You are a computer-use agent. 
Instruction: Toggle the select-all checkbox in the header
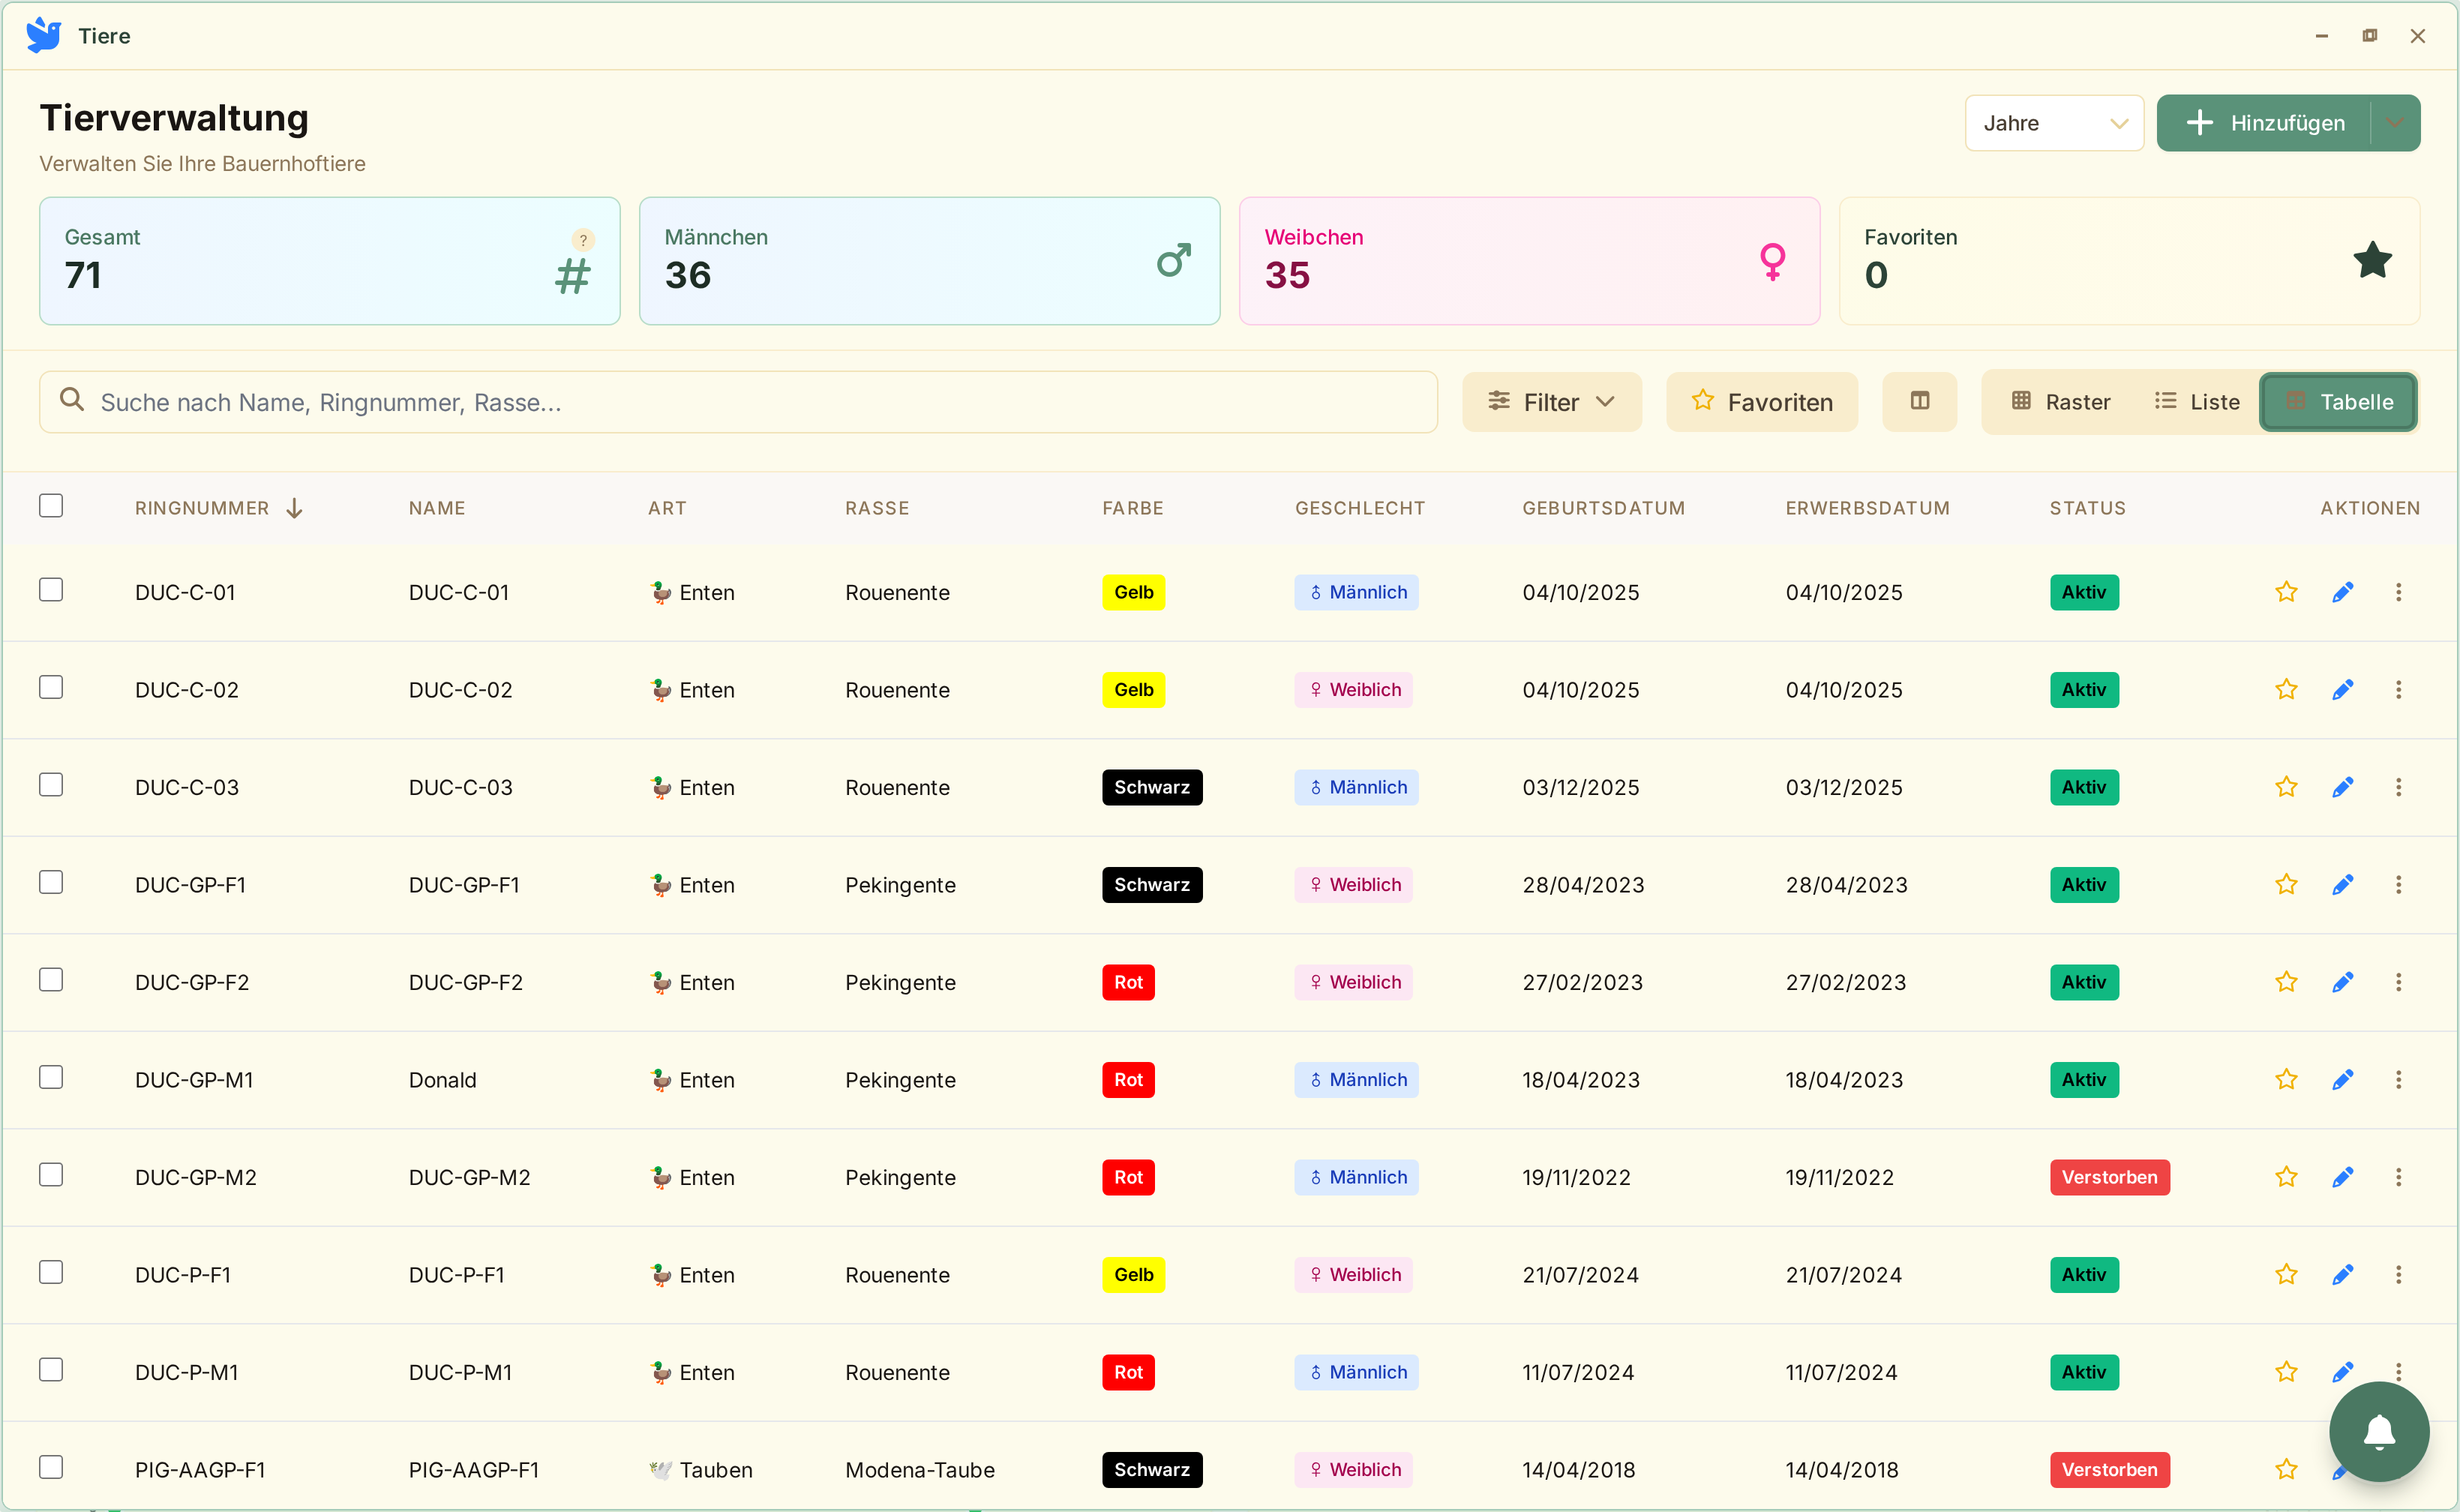51,506
